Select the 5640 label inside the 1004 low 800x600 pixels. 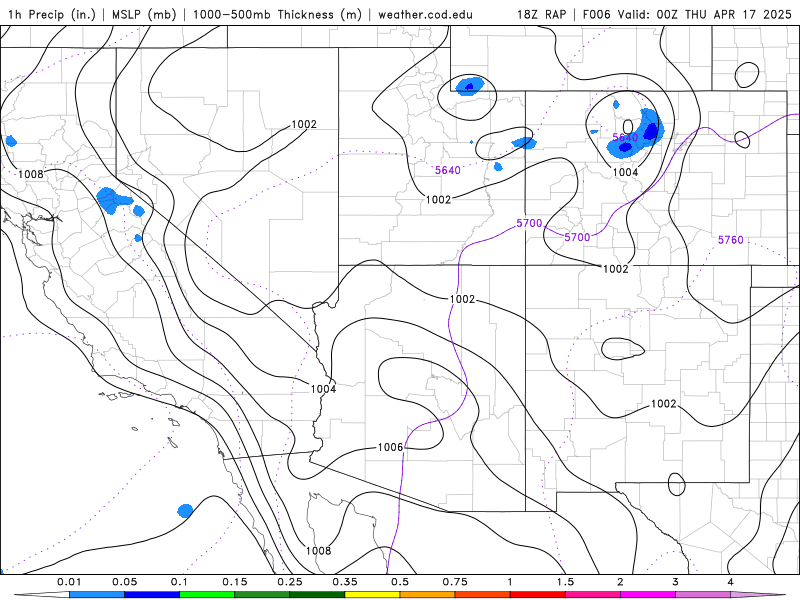625,137
